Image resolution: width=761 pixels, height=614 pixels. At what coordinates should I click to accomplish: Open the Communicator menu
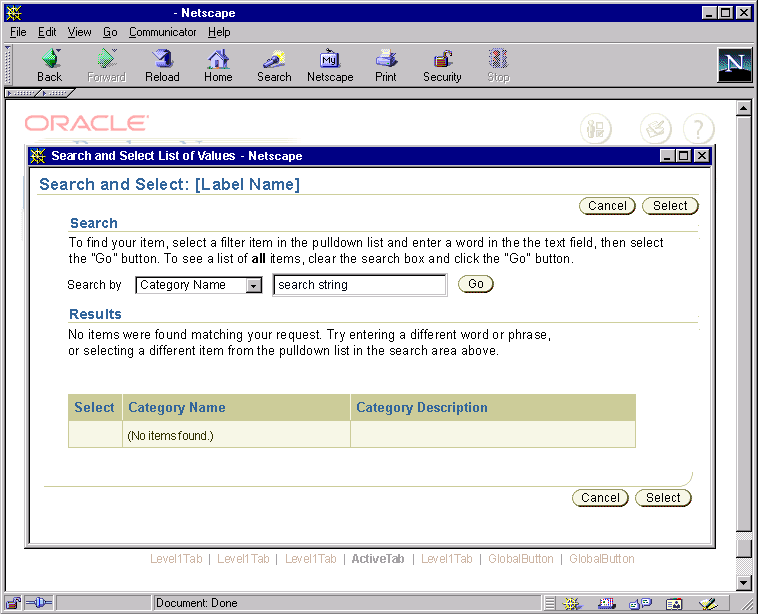click(x=162, y=32)
